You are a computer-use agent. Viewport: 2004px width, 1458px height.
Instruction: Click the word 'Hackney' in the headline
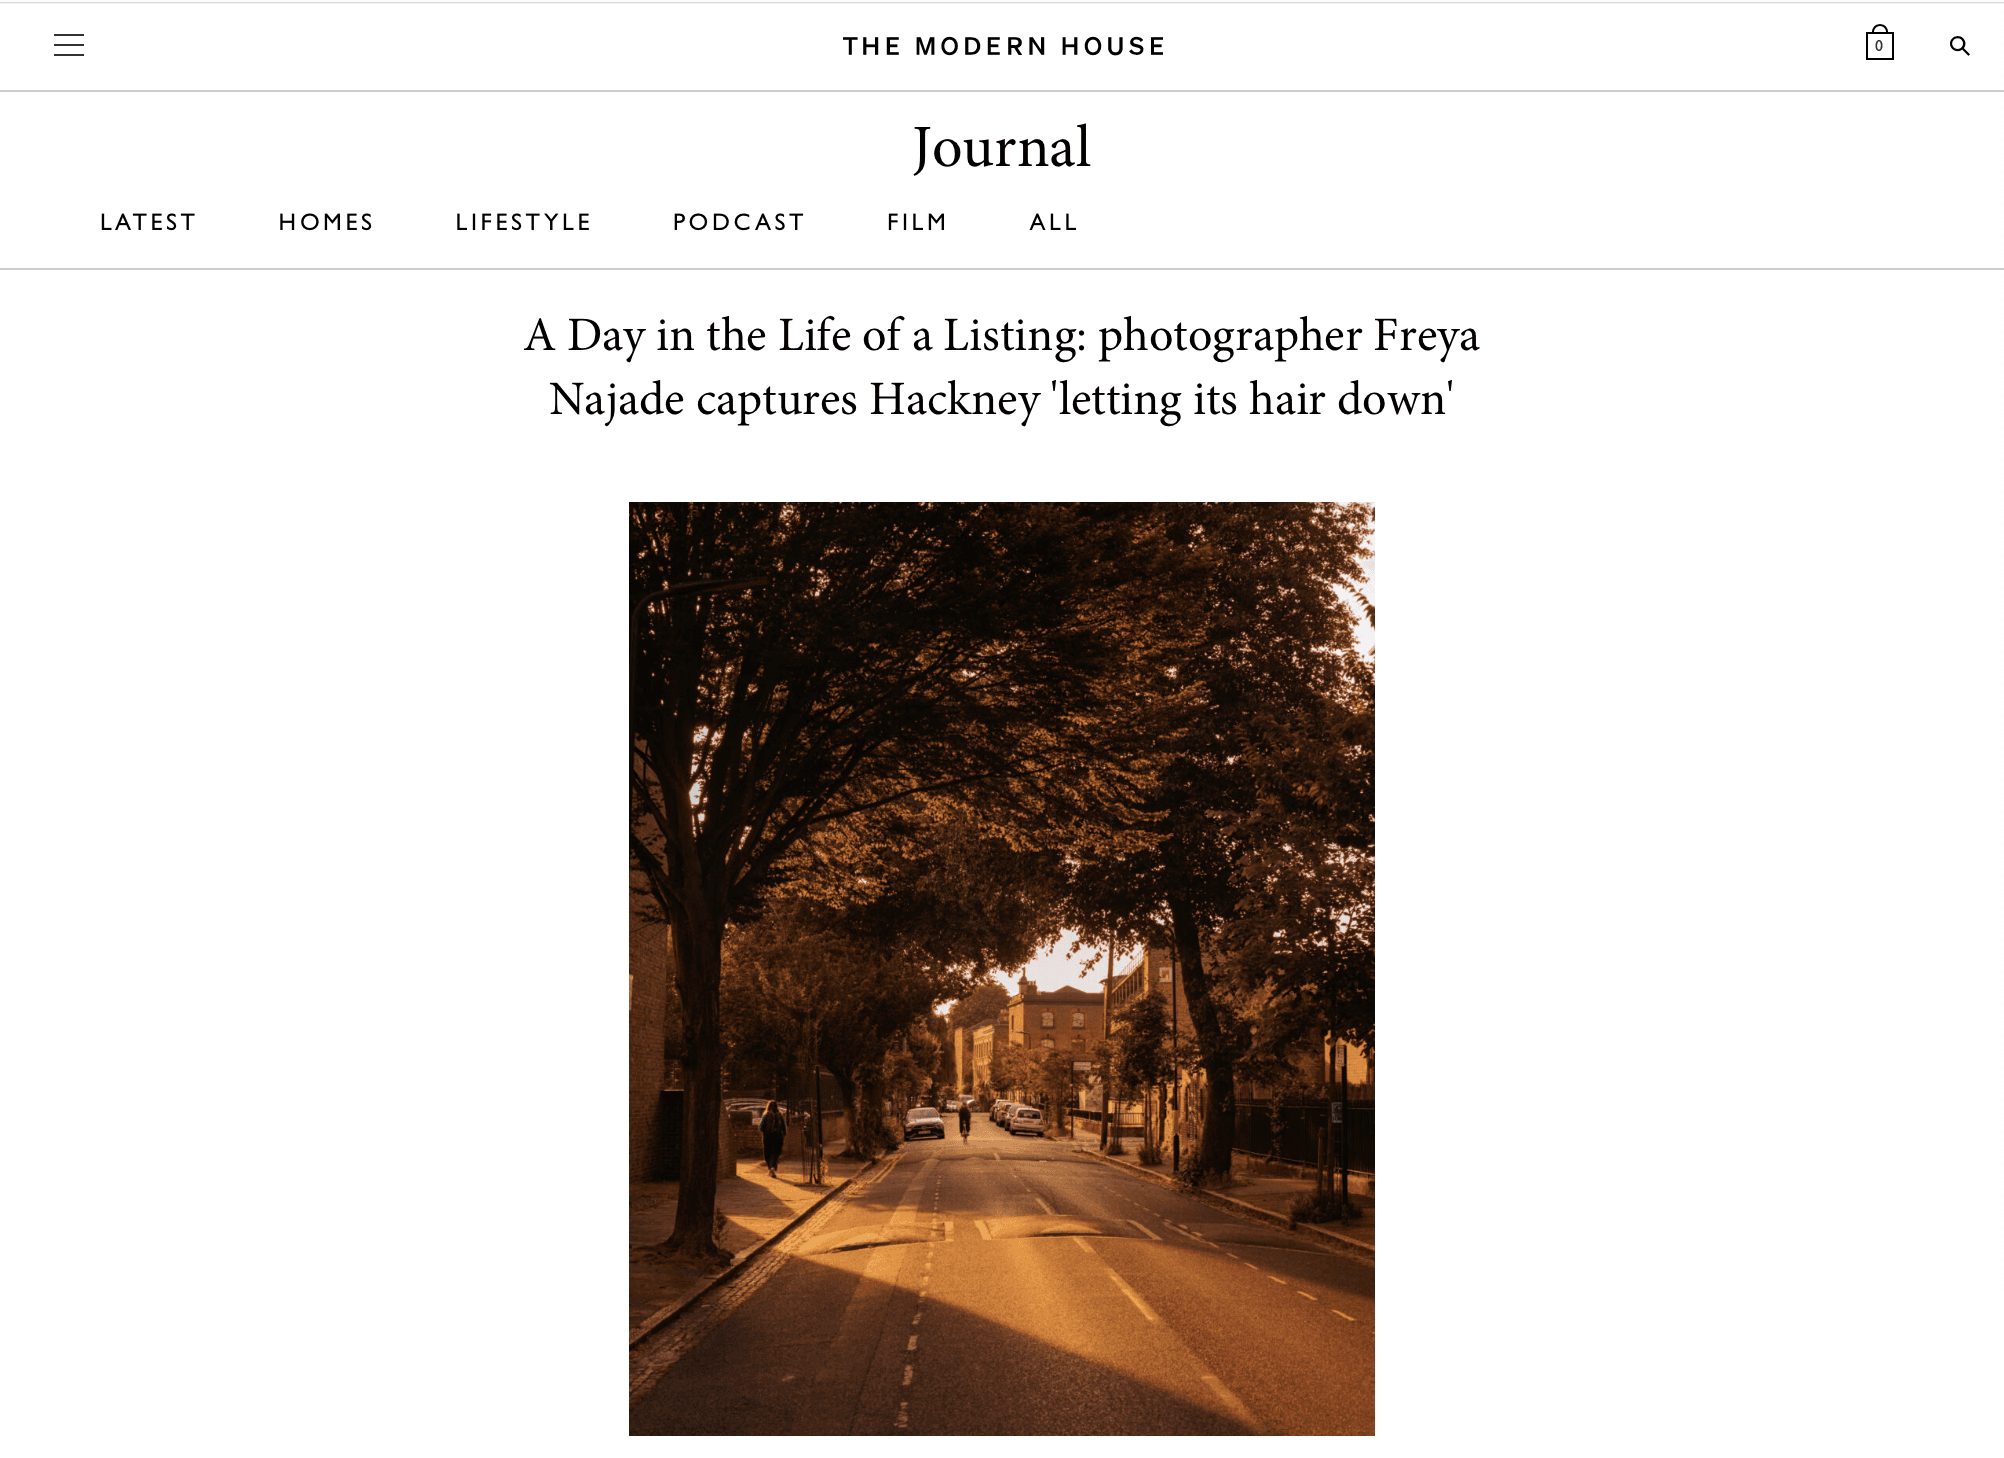point(955,399)
